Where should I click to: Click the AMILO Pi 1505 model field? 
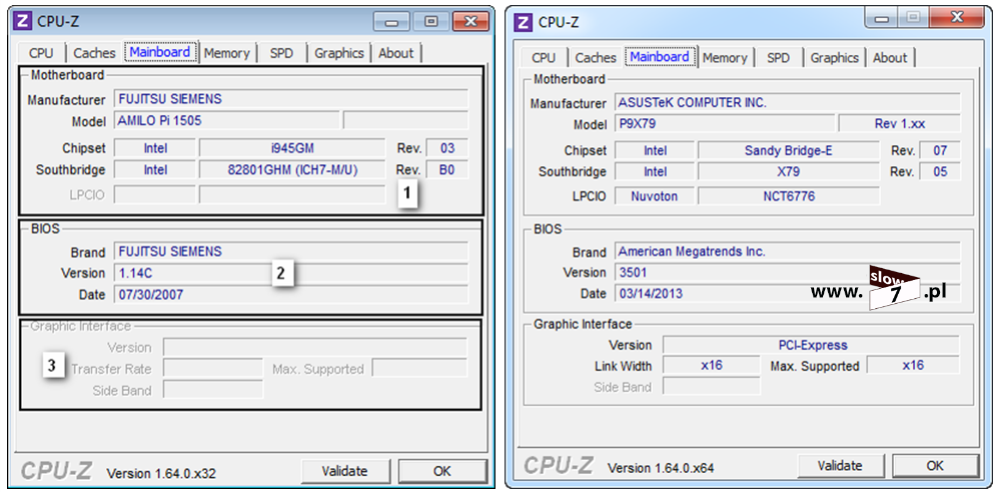coord(227,120)
